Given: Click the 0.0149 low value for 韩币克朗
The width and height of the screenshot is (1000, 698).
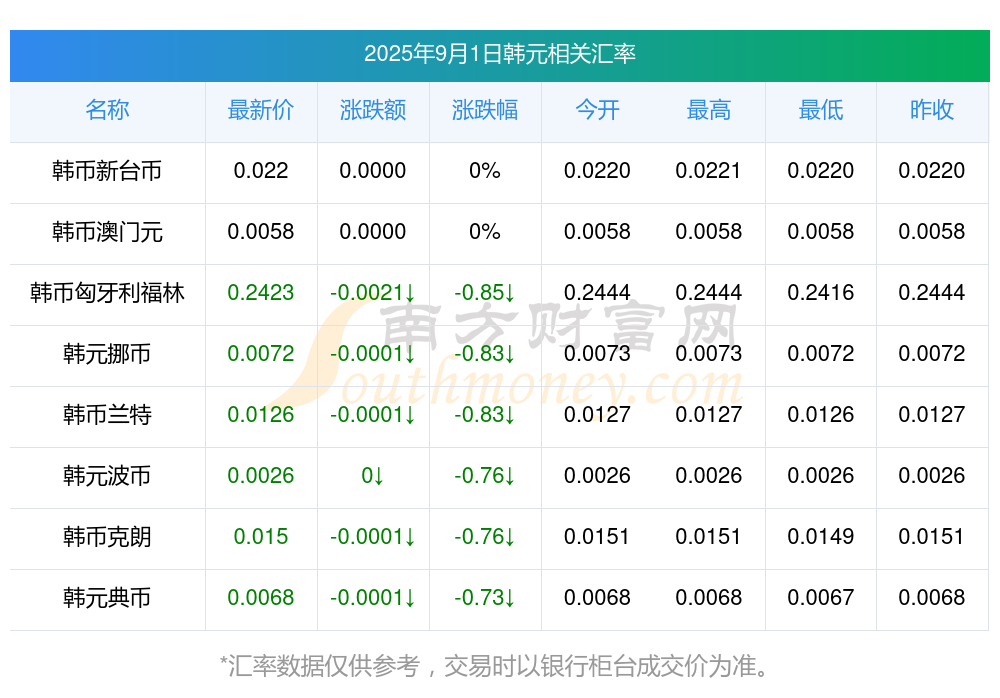Looking at the screenshot, I should click(821, 537).
